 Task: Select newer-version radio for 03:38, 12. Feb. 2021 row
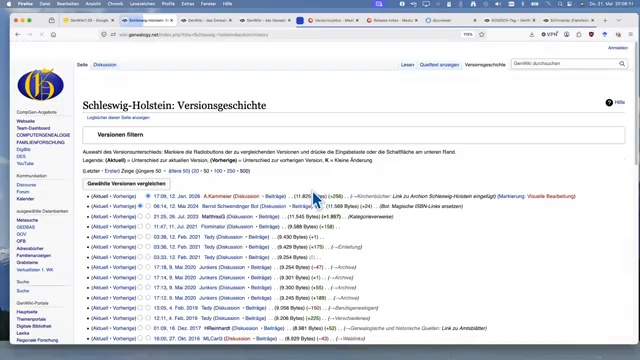coord(148,237)
